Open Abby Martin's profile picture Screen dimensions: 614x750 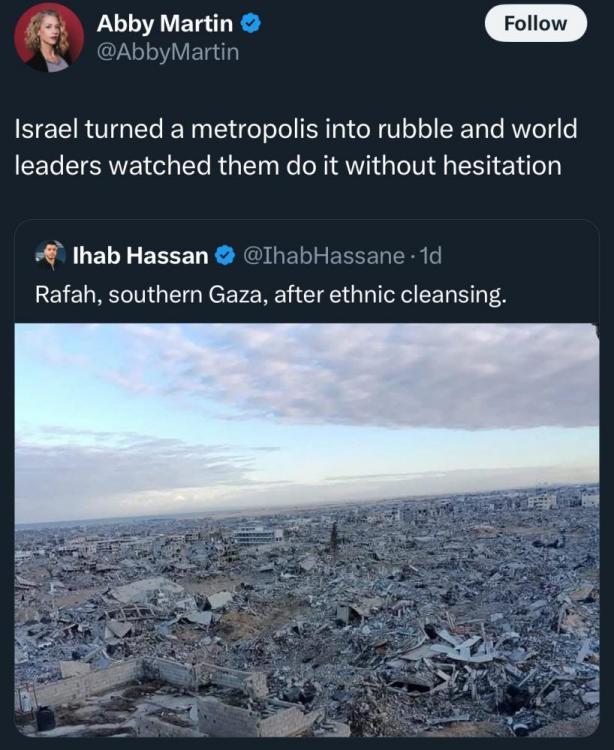[49, 37]
